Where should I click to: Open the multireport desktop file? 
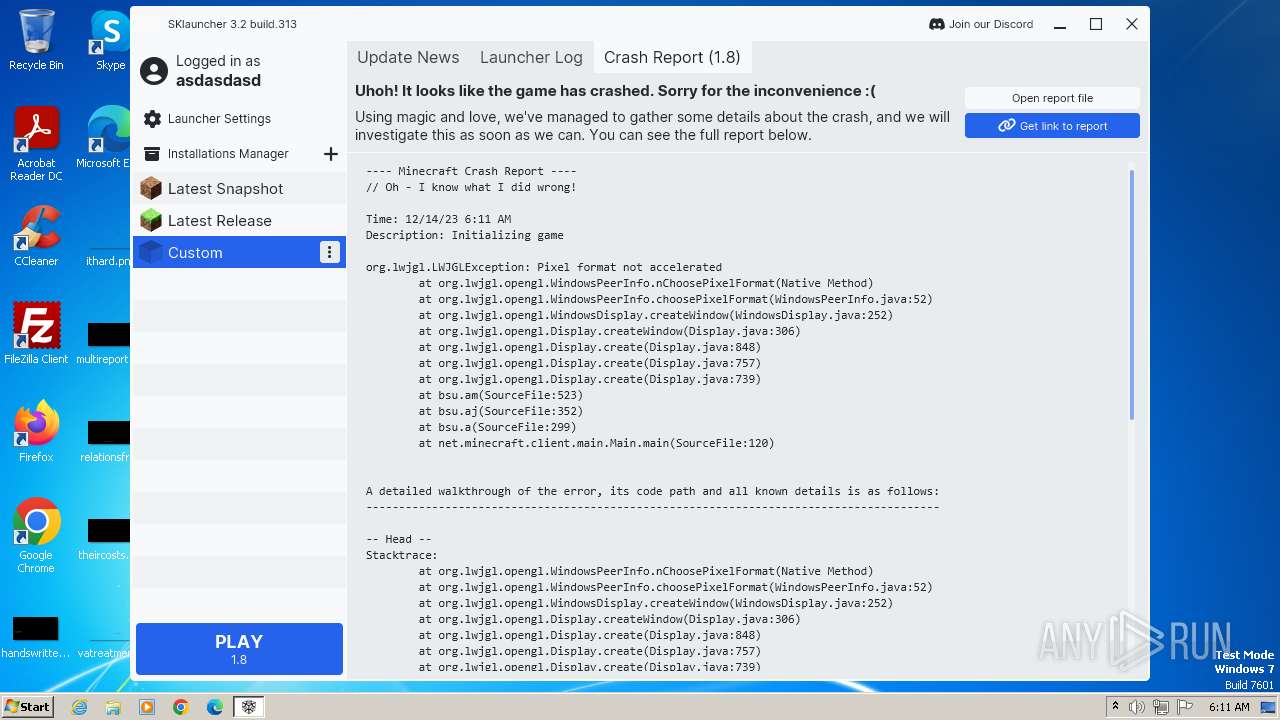coord(104,343)
